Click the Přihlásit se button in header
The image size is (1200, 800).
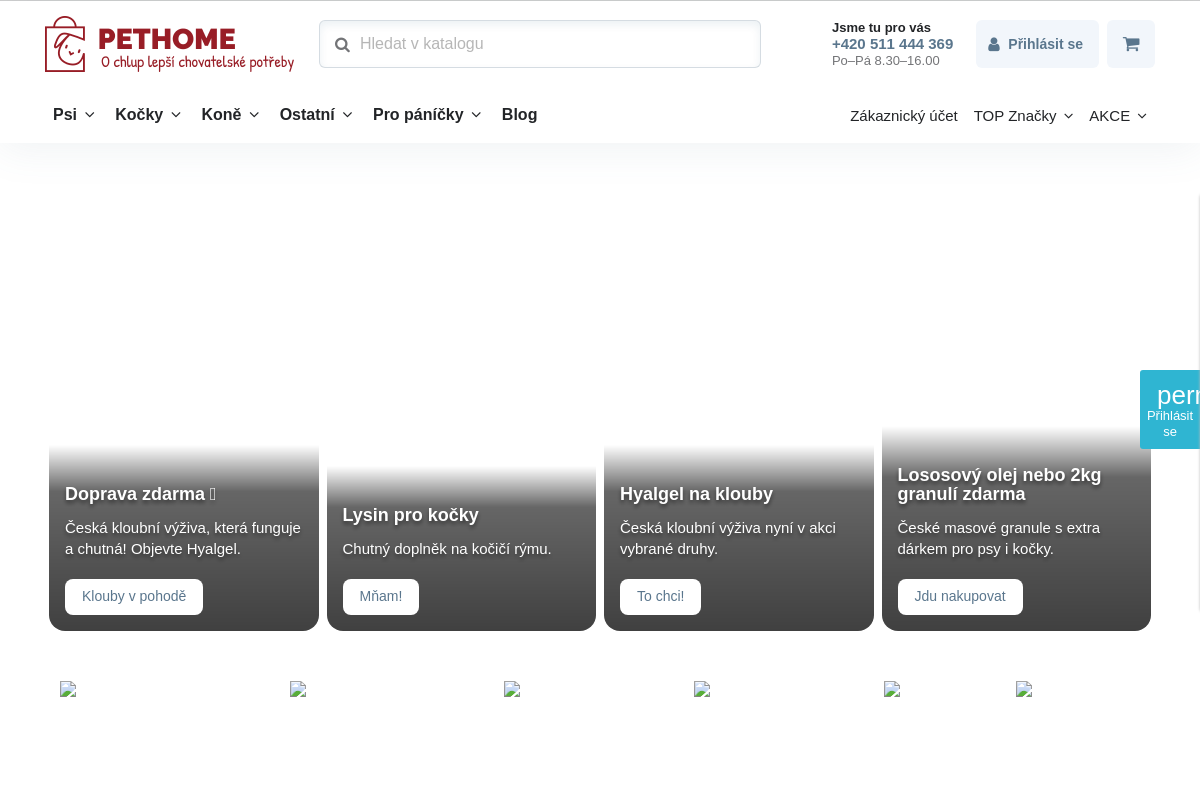click(1037, 44)
